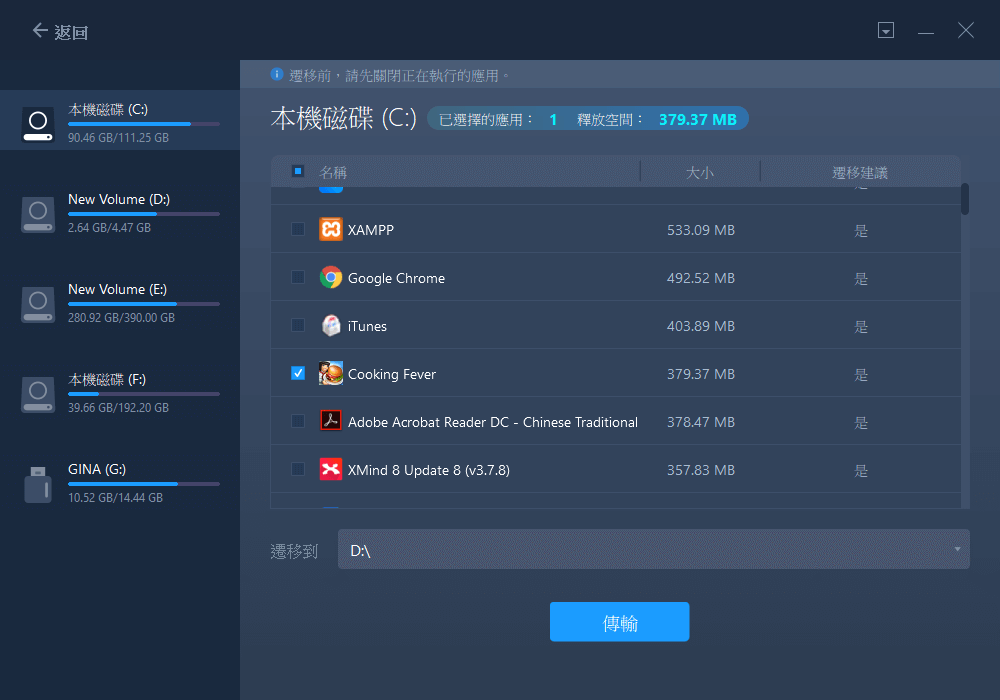Screen dimensions: 1000x700
Task: Select the Cooking Fever row name
Action: [392, 374]
